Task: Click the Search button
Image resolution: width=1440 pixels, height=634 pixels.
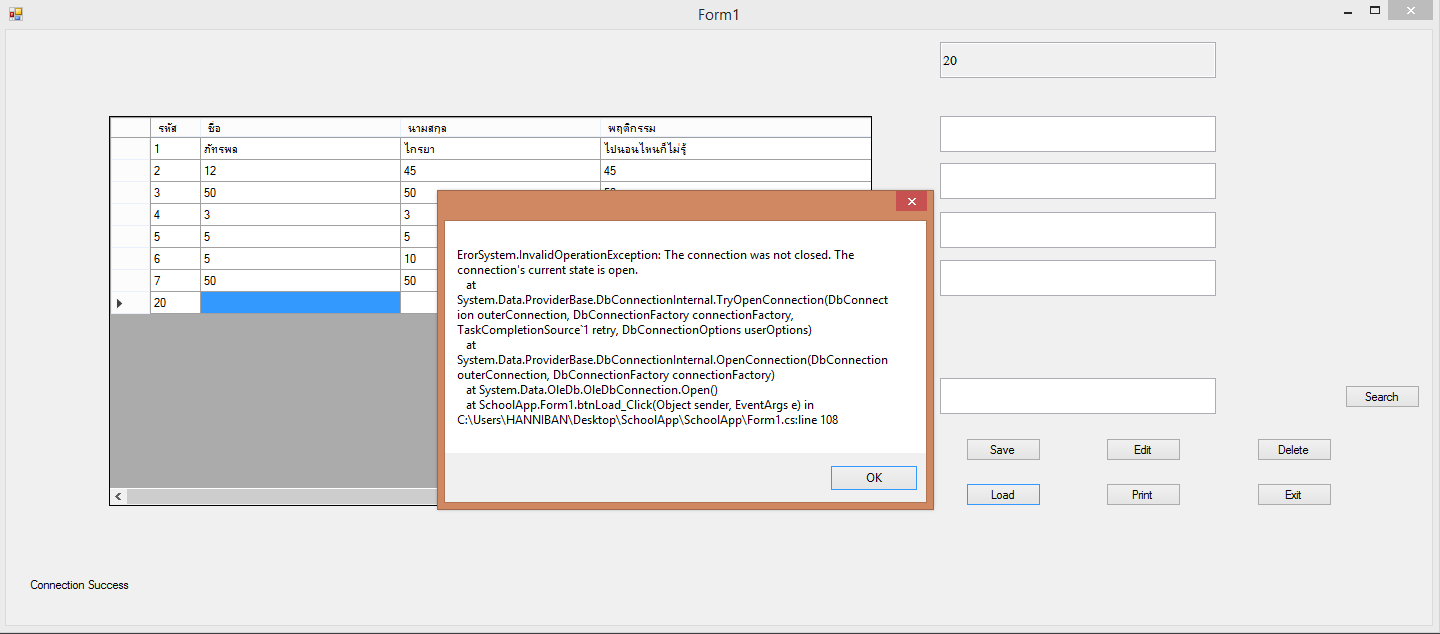Action: [1381, 397]
